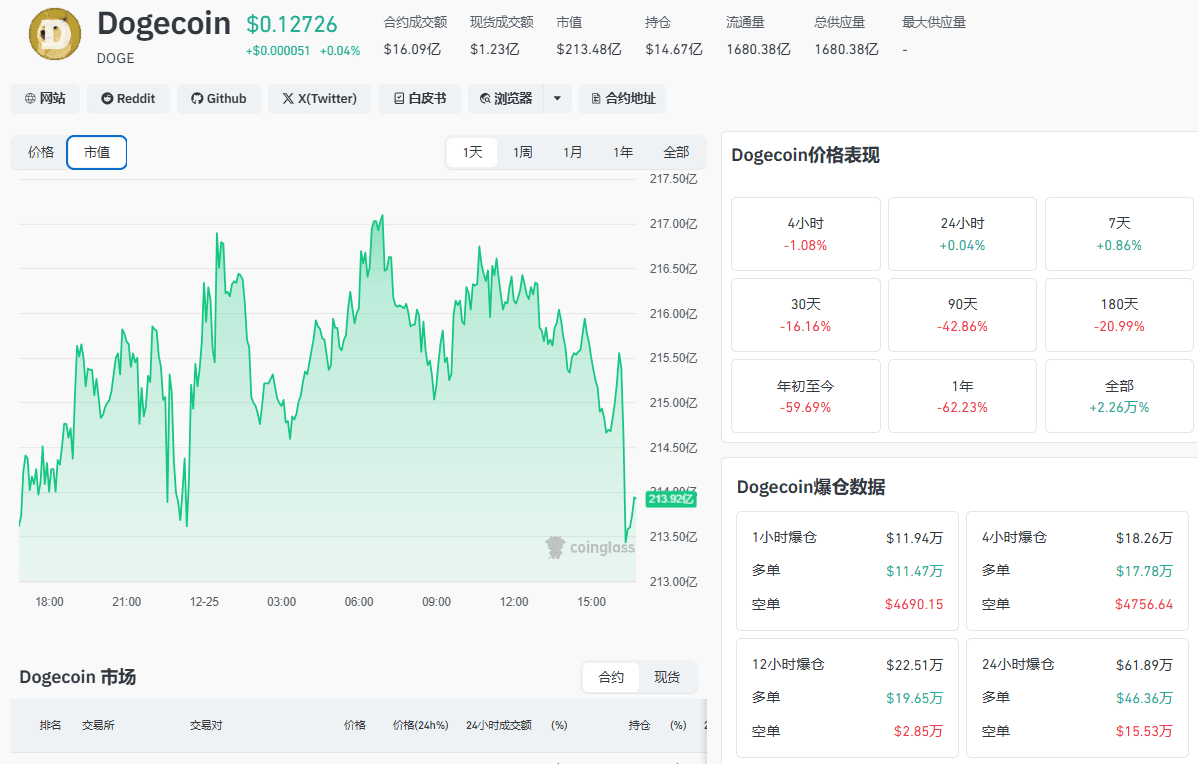The image size is (1198, 764).
Task: Open the Reddit link button
Action: click(128, 99)
